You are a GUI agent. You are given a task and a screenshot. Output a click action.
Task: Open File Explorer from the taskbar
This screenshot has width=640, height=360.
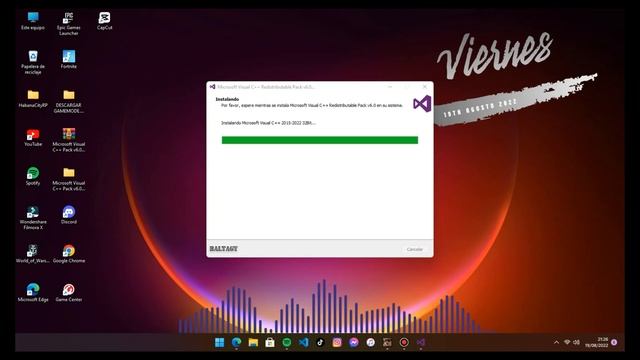(x=253, y=342)
